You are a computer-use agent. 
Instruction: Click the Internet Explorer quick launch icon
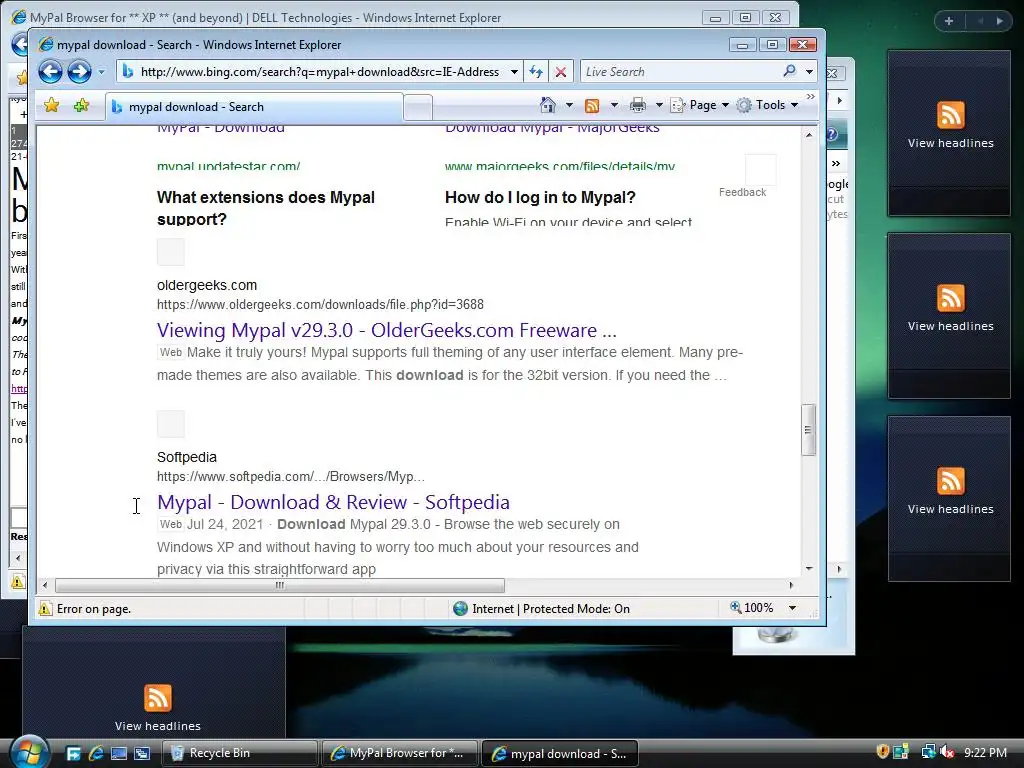96,753
